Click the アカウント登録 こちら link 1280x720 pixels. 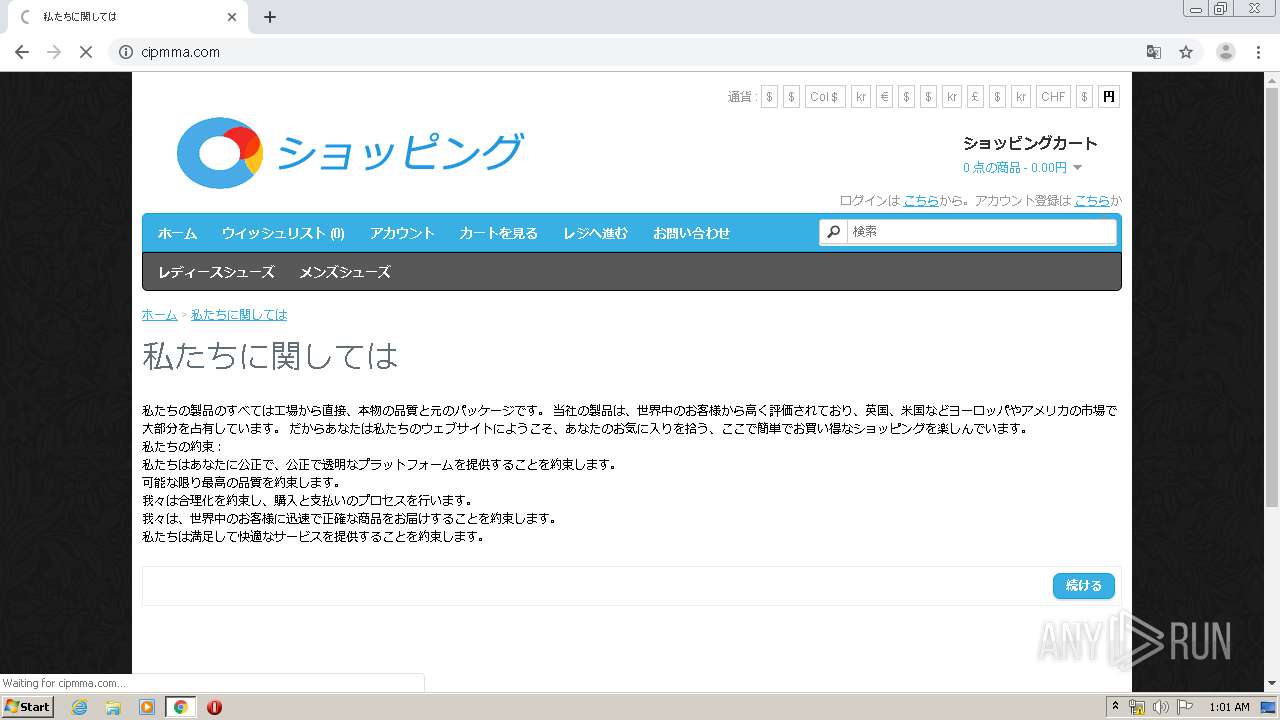click(1092, 200)
